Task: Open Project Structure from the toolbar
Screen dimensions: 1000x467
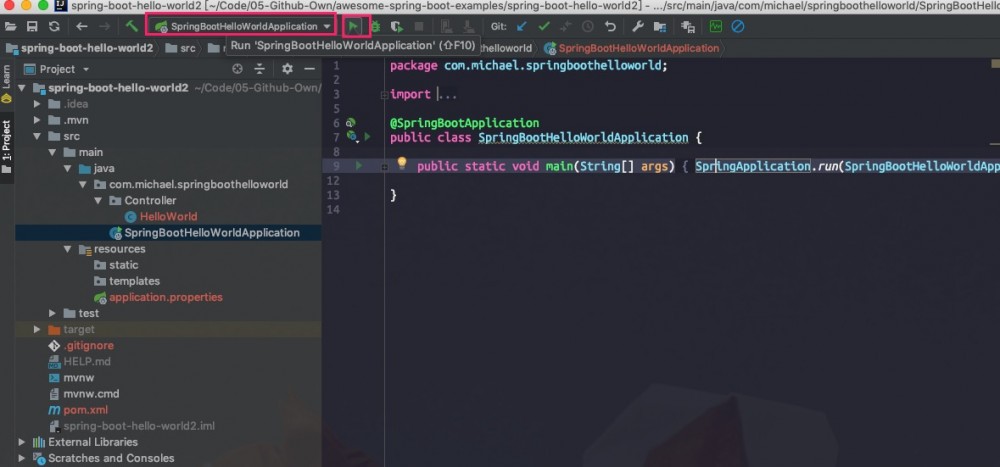Action: (659, 27)
